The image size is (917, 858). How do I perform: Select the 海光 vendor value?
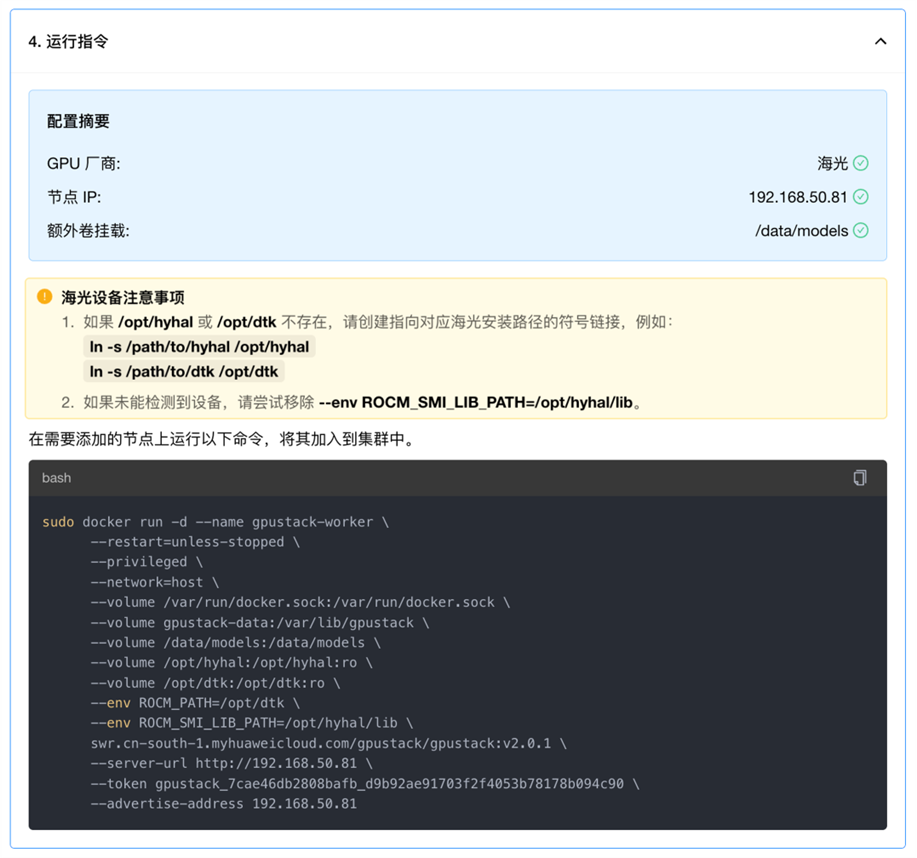click(832, 163)
